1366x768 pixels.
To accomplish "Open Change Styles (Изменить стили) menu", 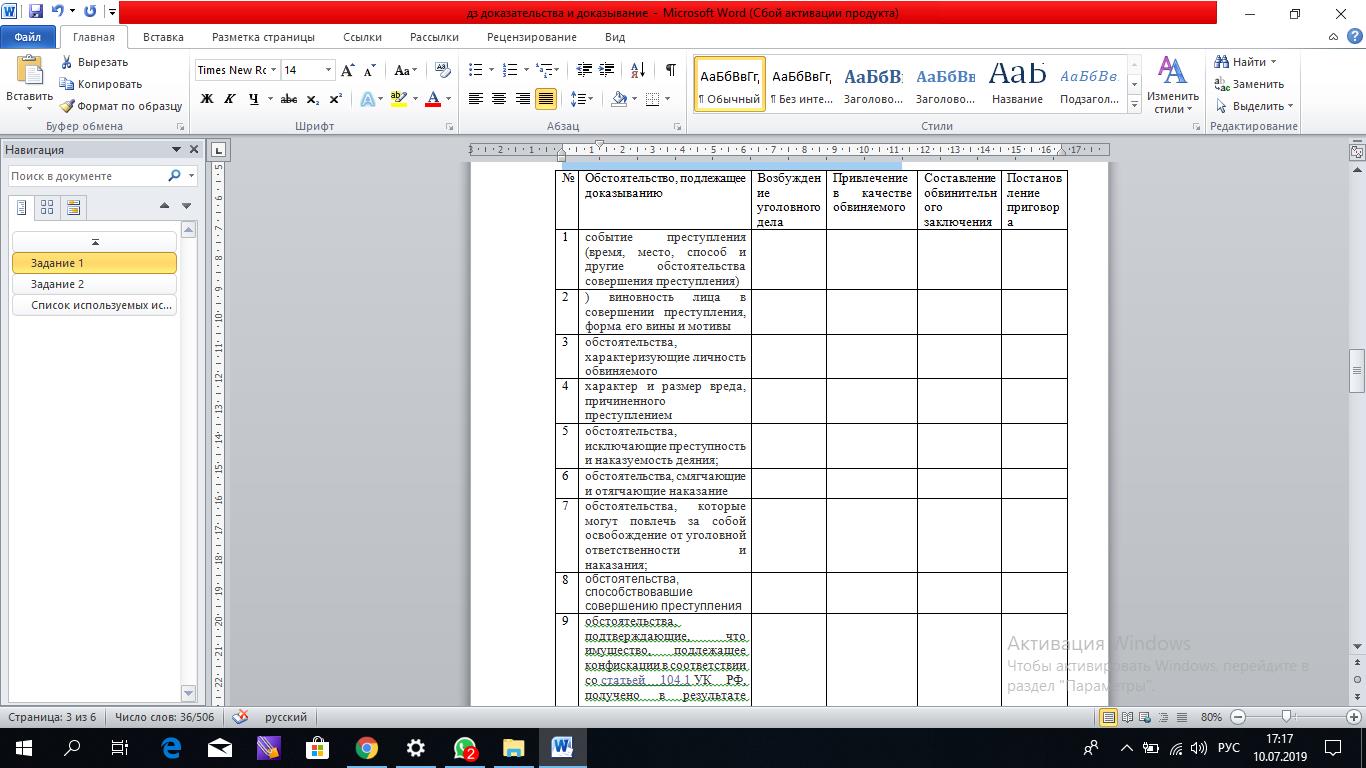I will [1172, 84].
